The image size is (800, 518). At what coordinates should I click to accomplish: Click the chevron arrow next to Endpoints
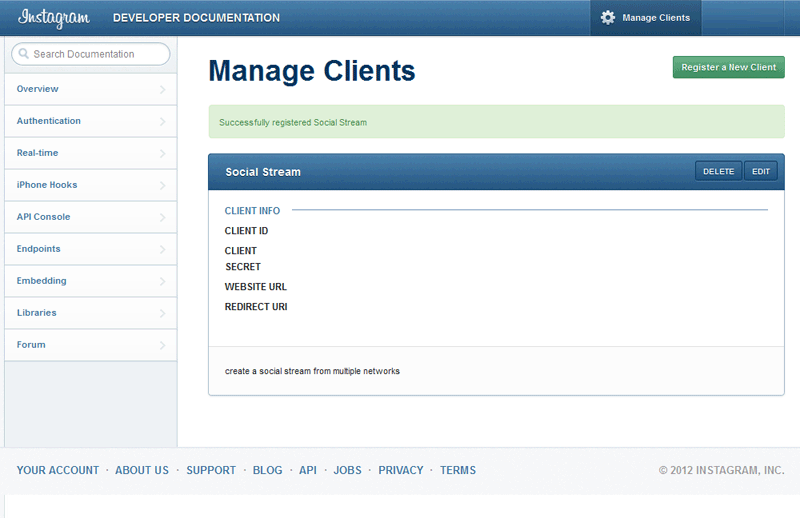click(x=163, y=250)
